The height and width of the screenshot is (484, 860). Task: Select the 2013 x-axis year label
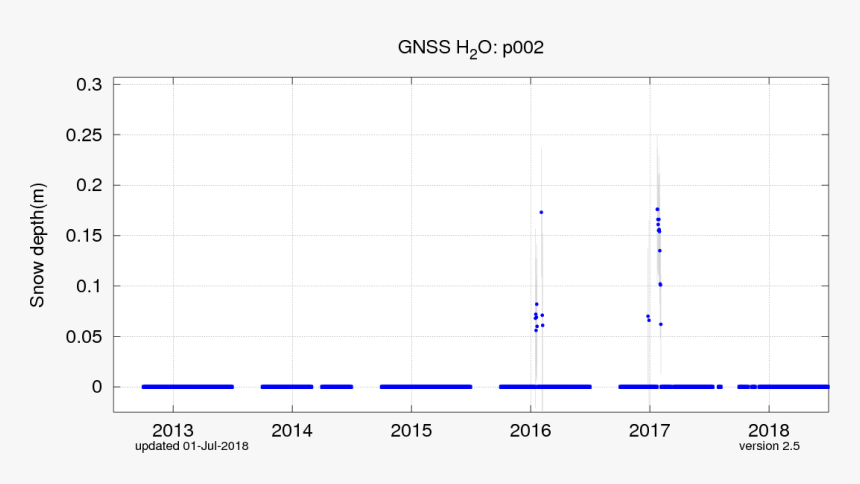(173, 431)
